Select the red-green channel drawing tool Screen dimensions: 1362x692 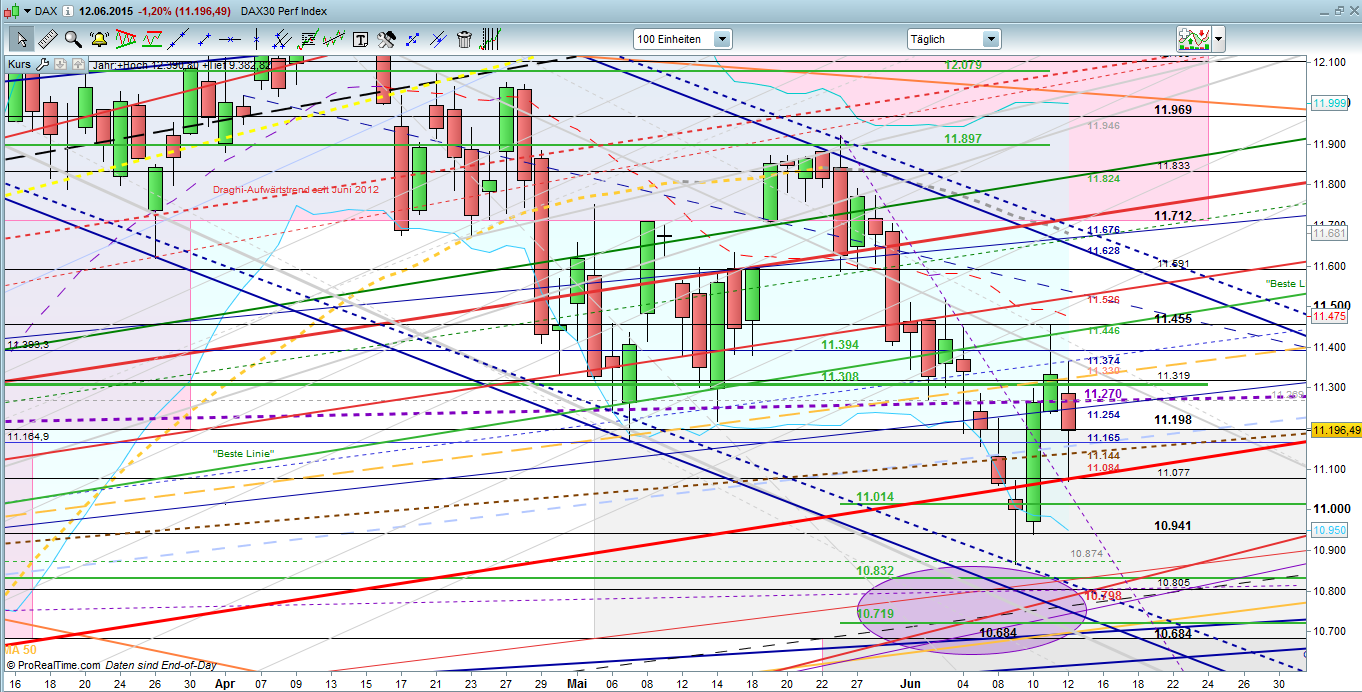pos(152,39)
